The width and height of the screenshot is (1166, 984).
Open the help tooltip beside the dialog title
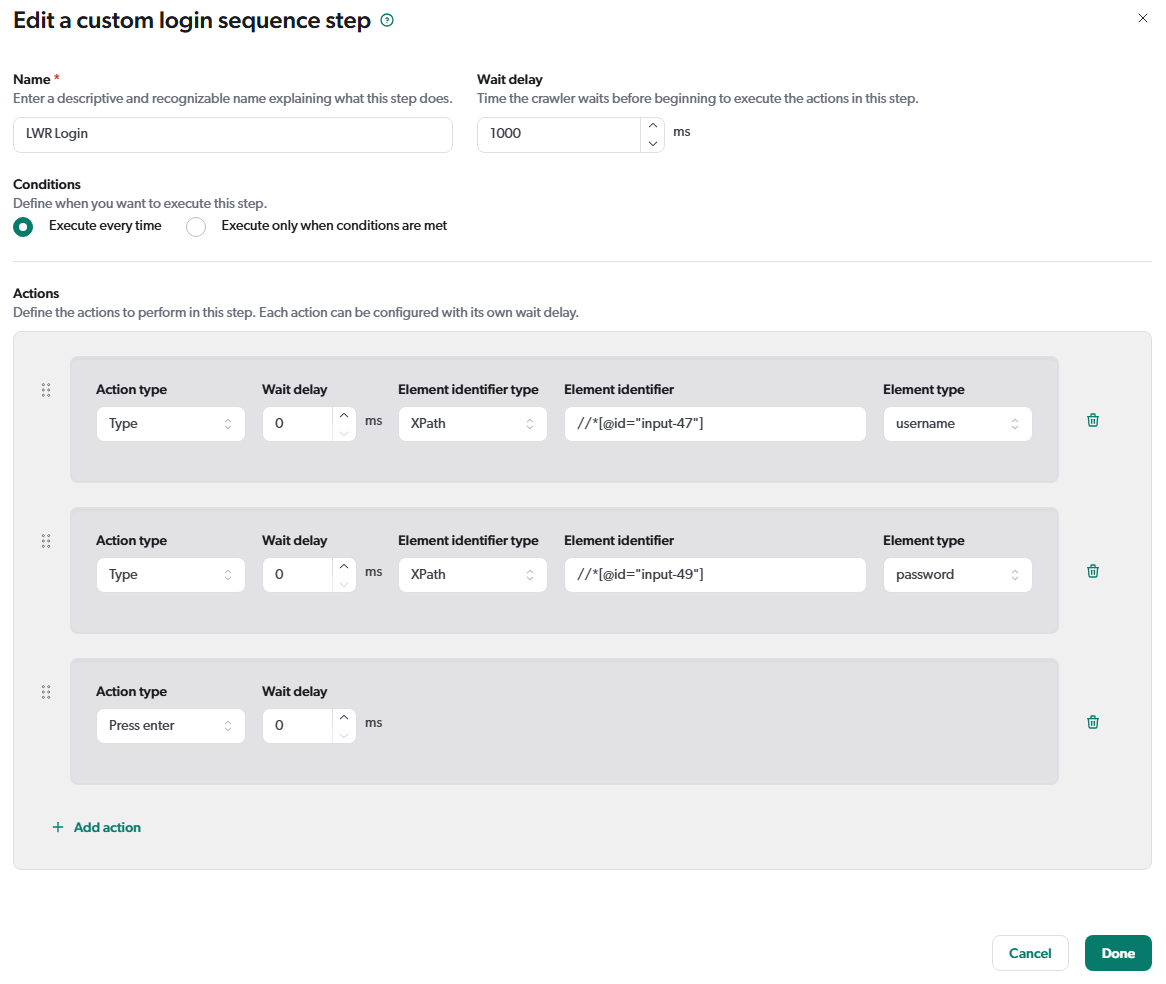pos(387,19)
